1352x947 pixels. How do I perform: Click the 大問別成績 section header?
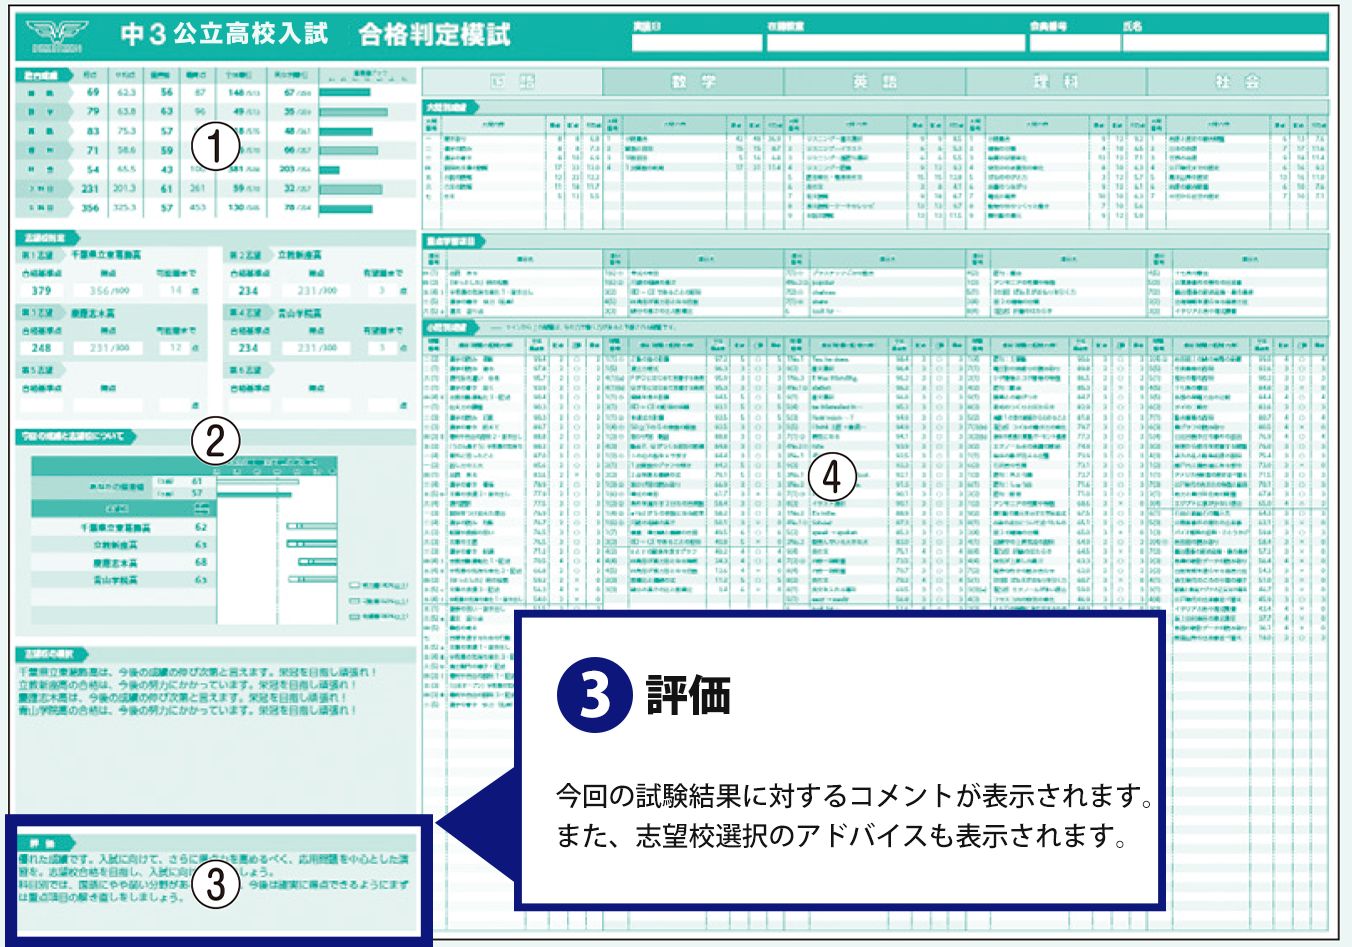pyautogui.click(x=452, y=106)
